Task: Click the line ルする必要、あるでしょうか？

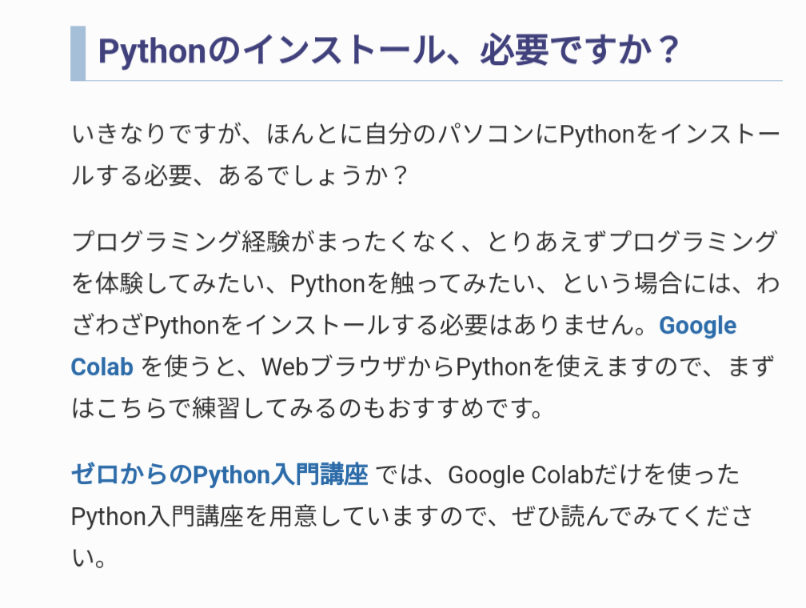Action: click(x=241, y=176)
